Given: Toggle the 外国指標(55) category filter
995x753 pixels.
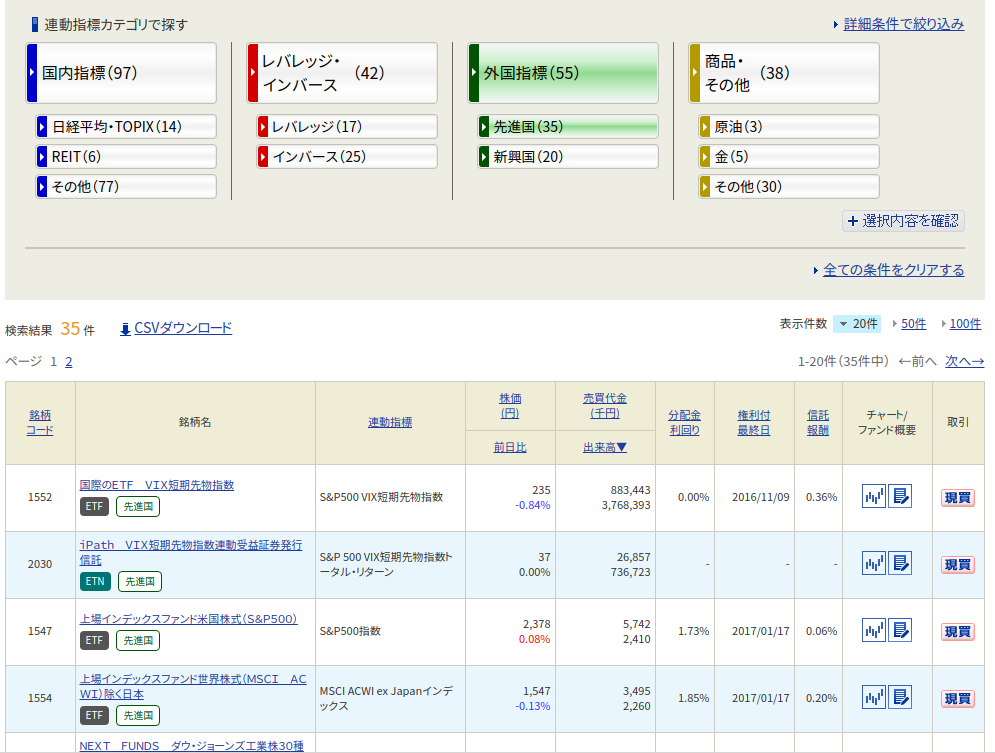Looking at the screenshot, I should pyautogui.click(x=563, y=73).
